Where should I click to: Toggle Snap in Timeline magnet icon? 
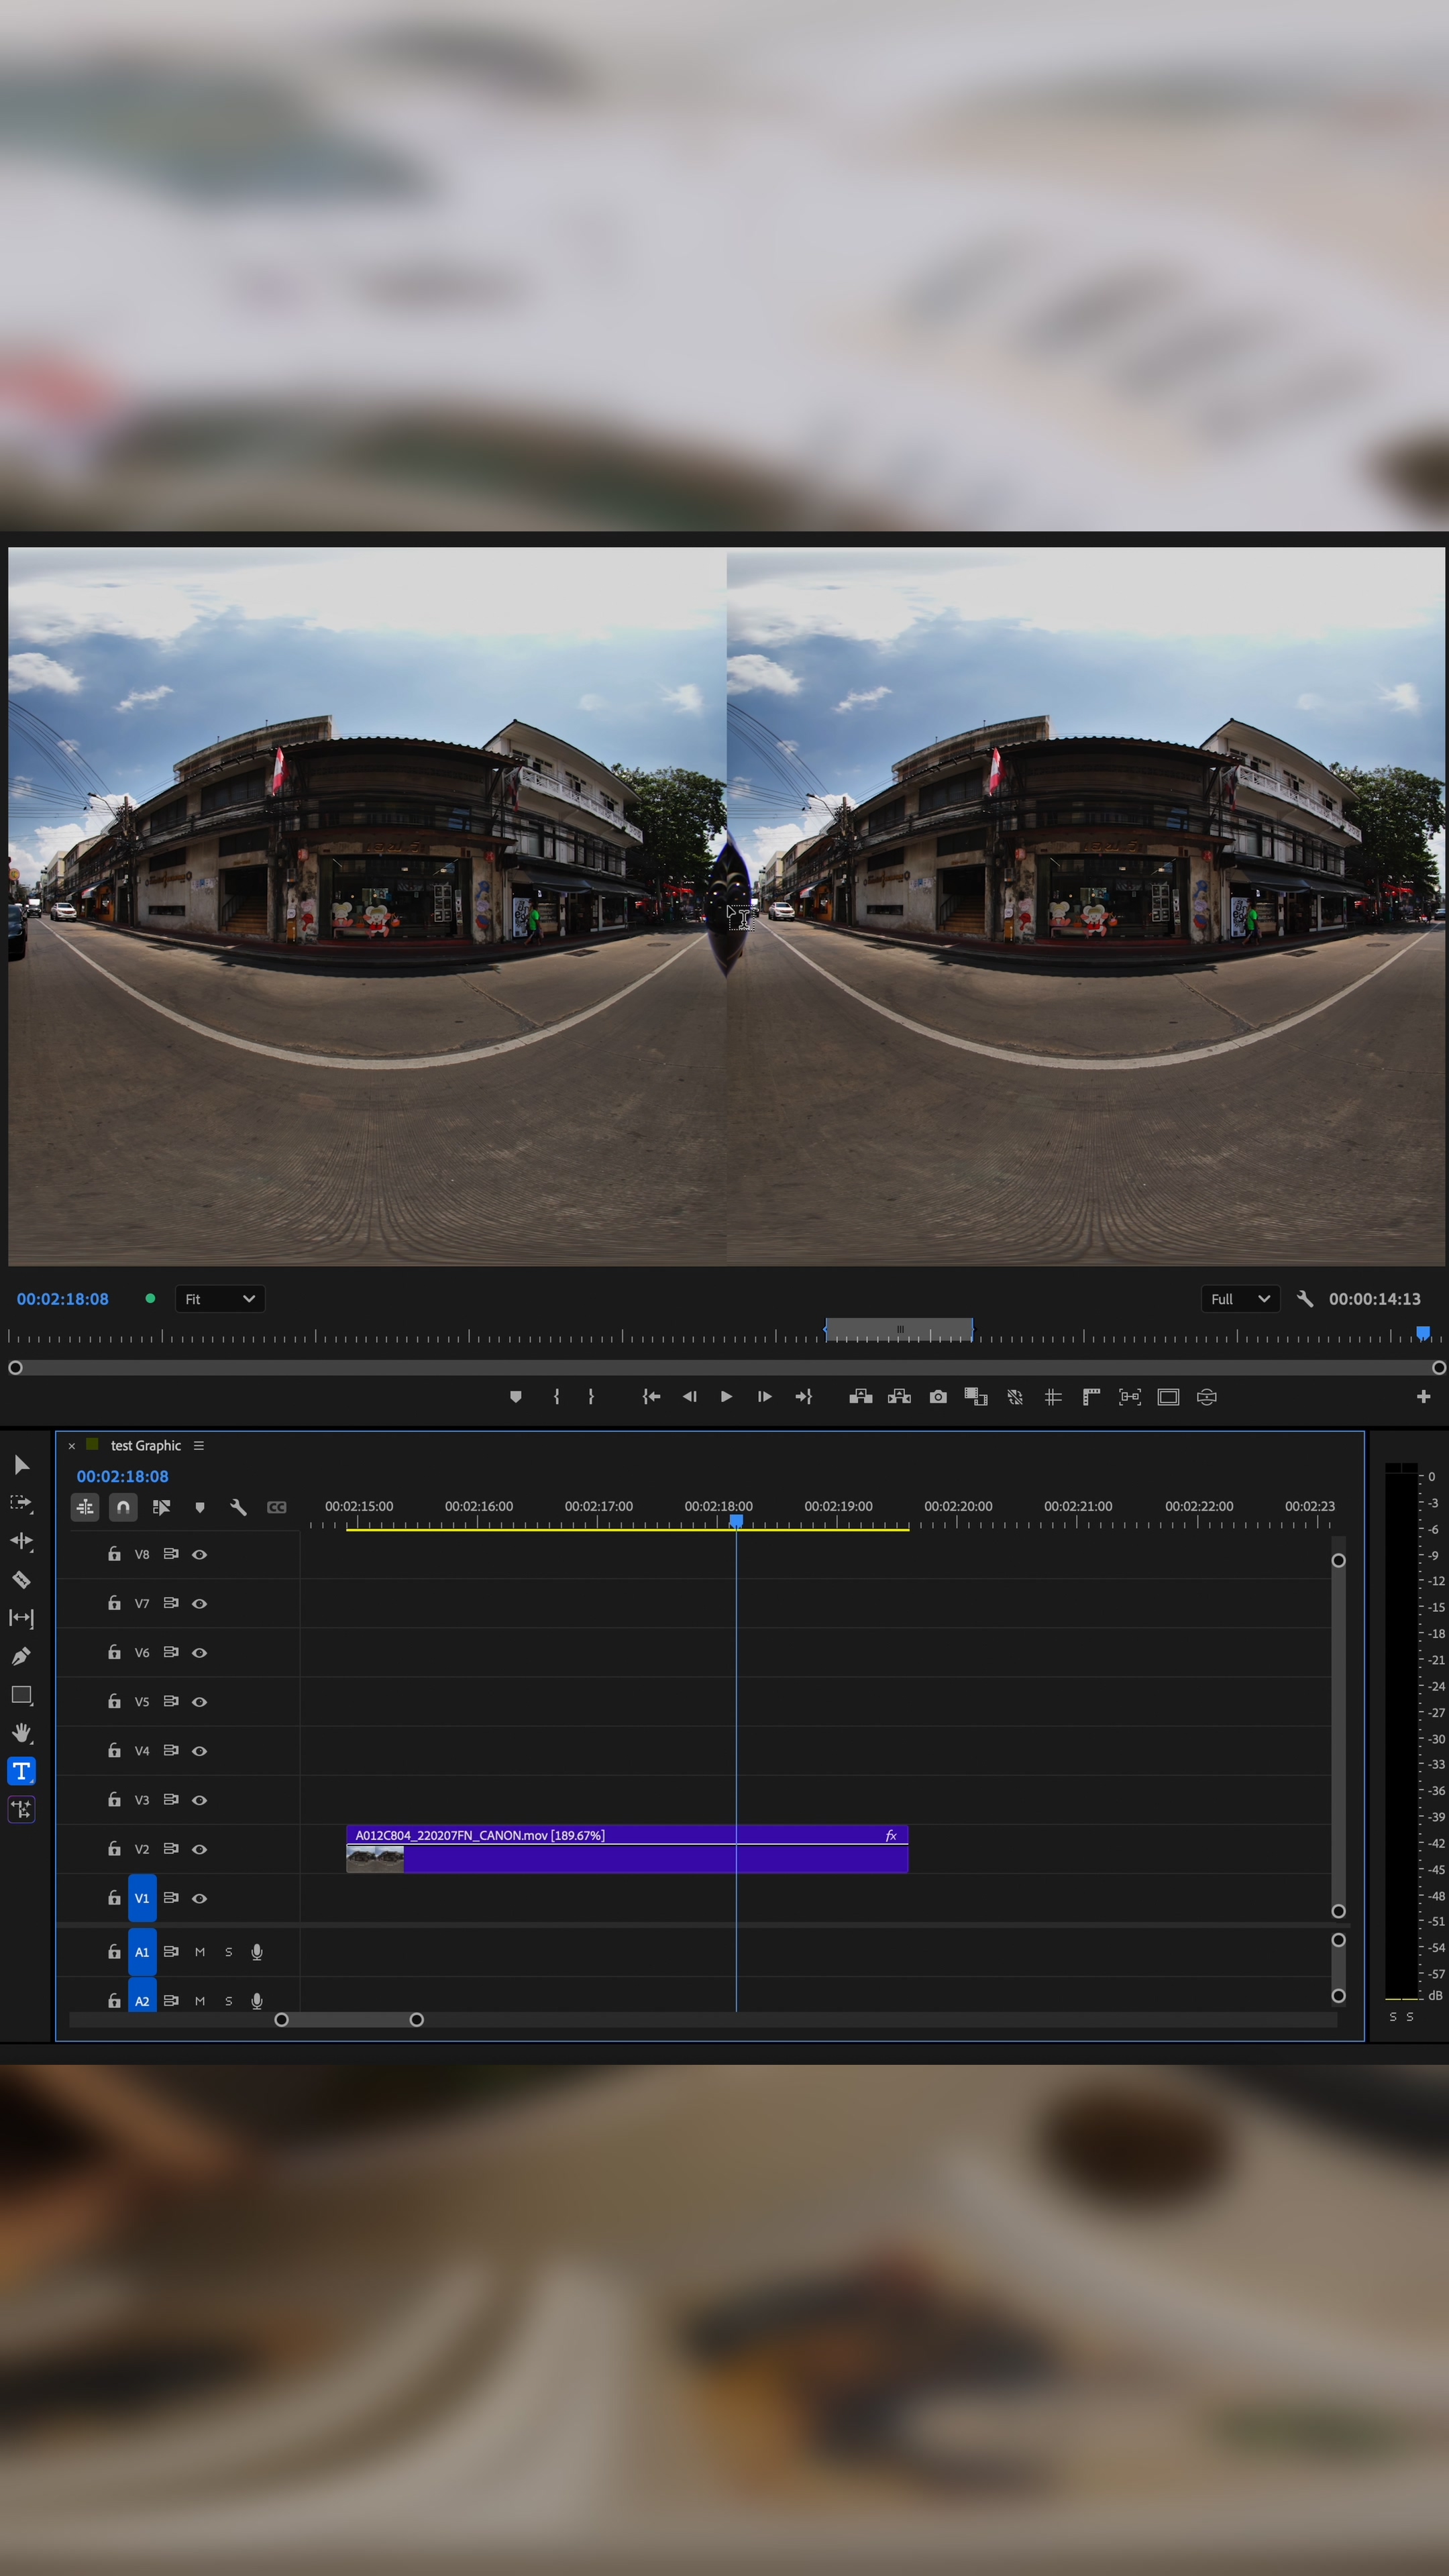click(123, 1507)
